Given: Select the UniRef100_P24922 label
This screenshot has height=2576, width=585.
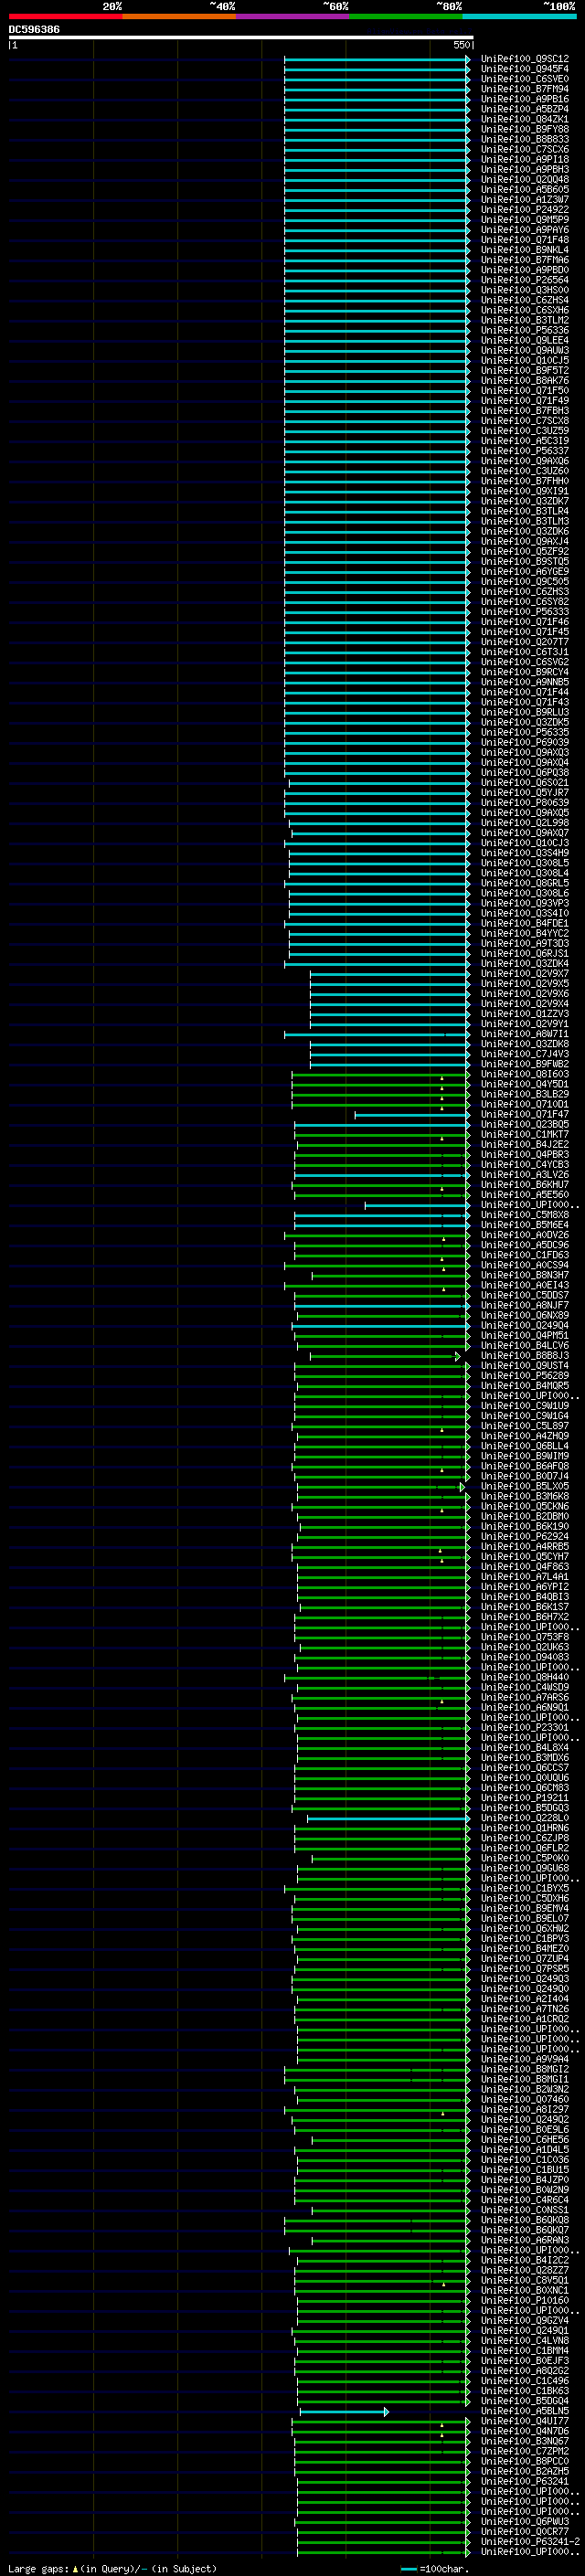Looking at the screenshot, I should (525, 210).
